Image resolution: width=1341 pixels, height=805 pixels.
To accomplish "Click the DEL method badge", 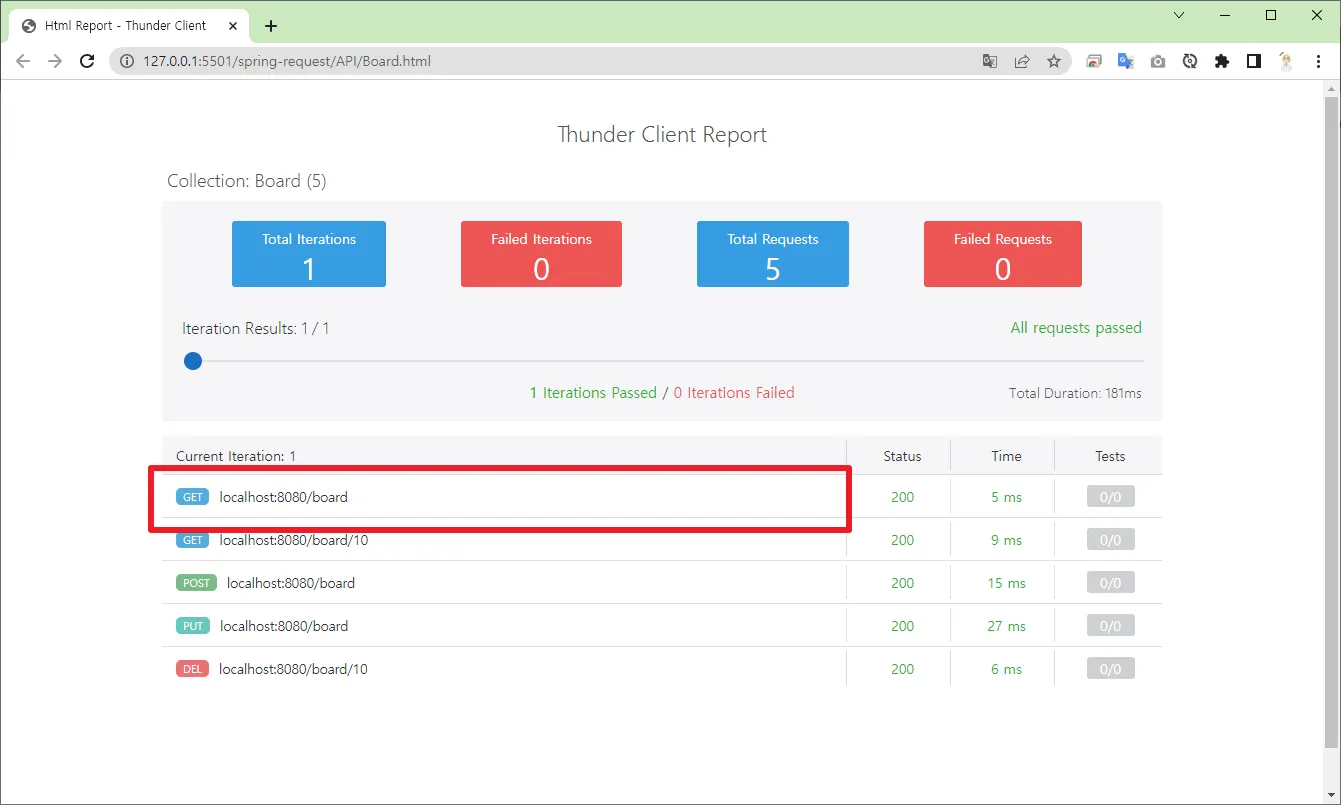I will pyautogui.click(x=192, y=669).
